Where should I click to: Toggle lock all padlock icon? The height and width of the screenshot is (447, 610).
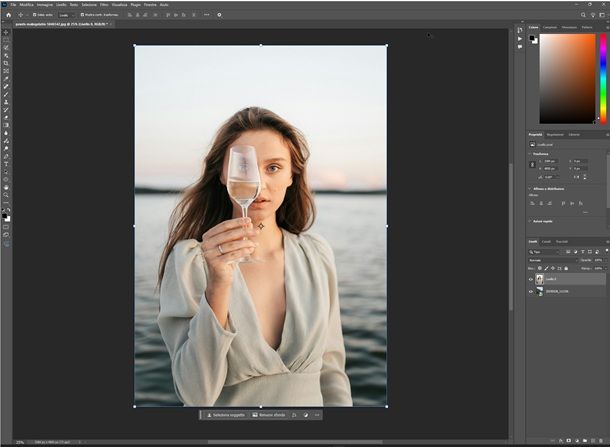[566, 268]
